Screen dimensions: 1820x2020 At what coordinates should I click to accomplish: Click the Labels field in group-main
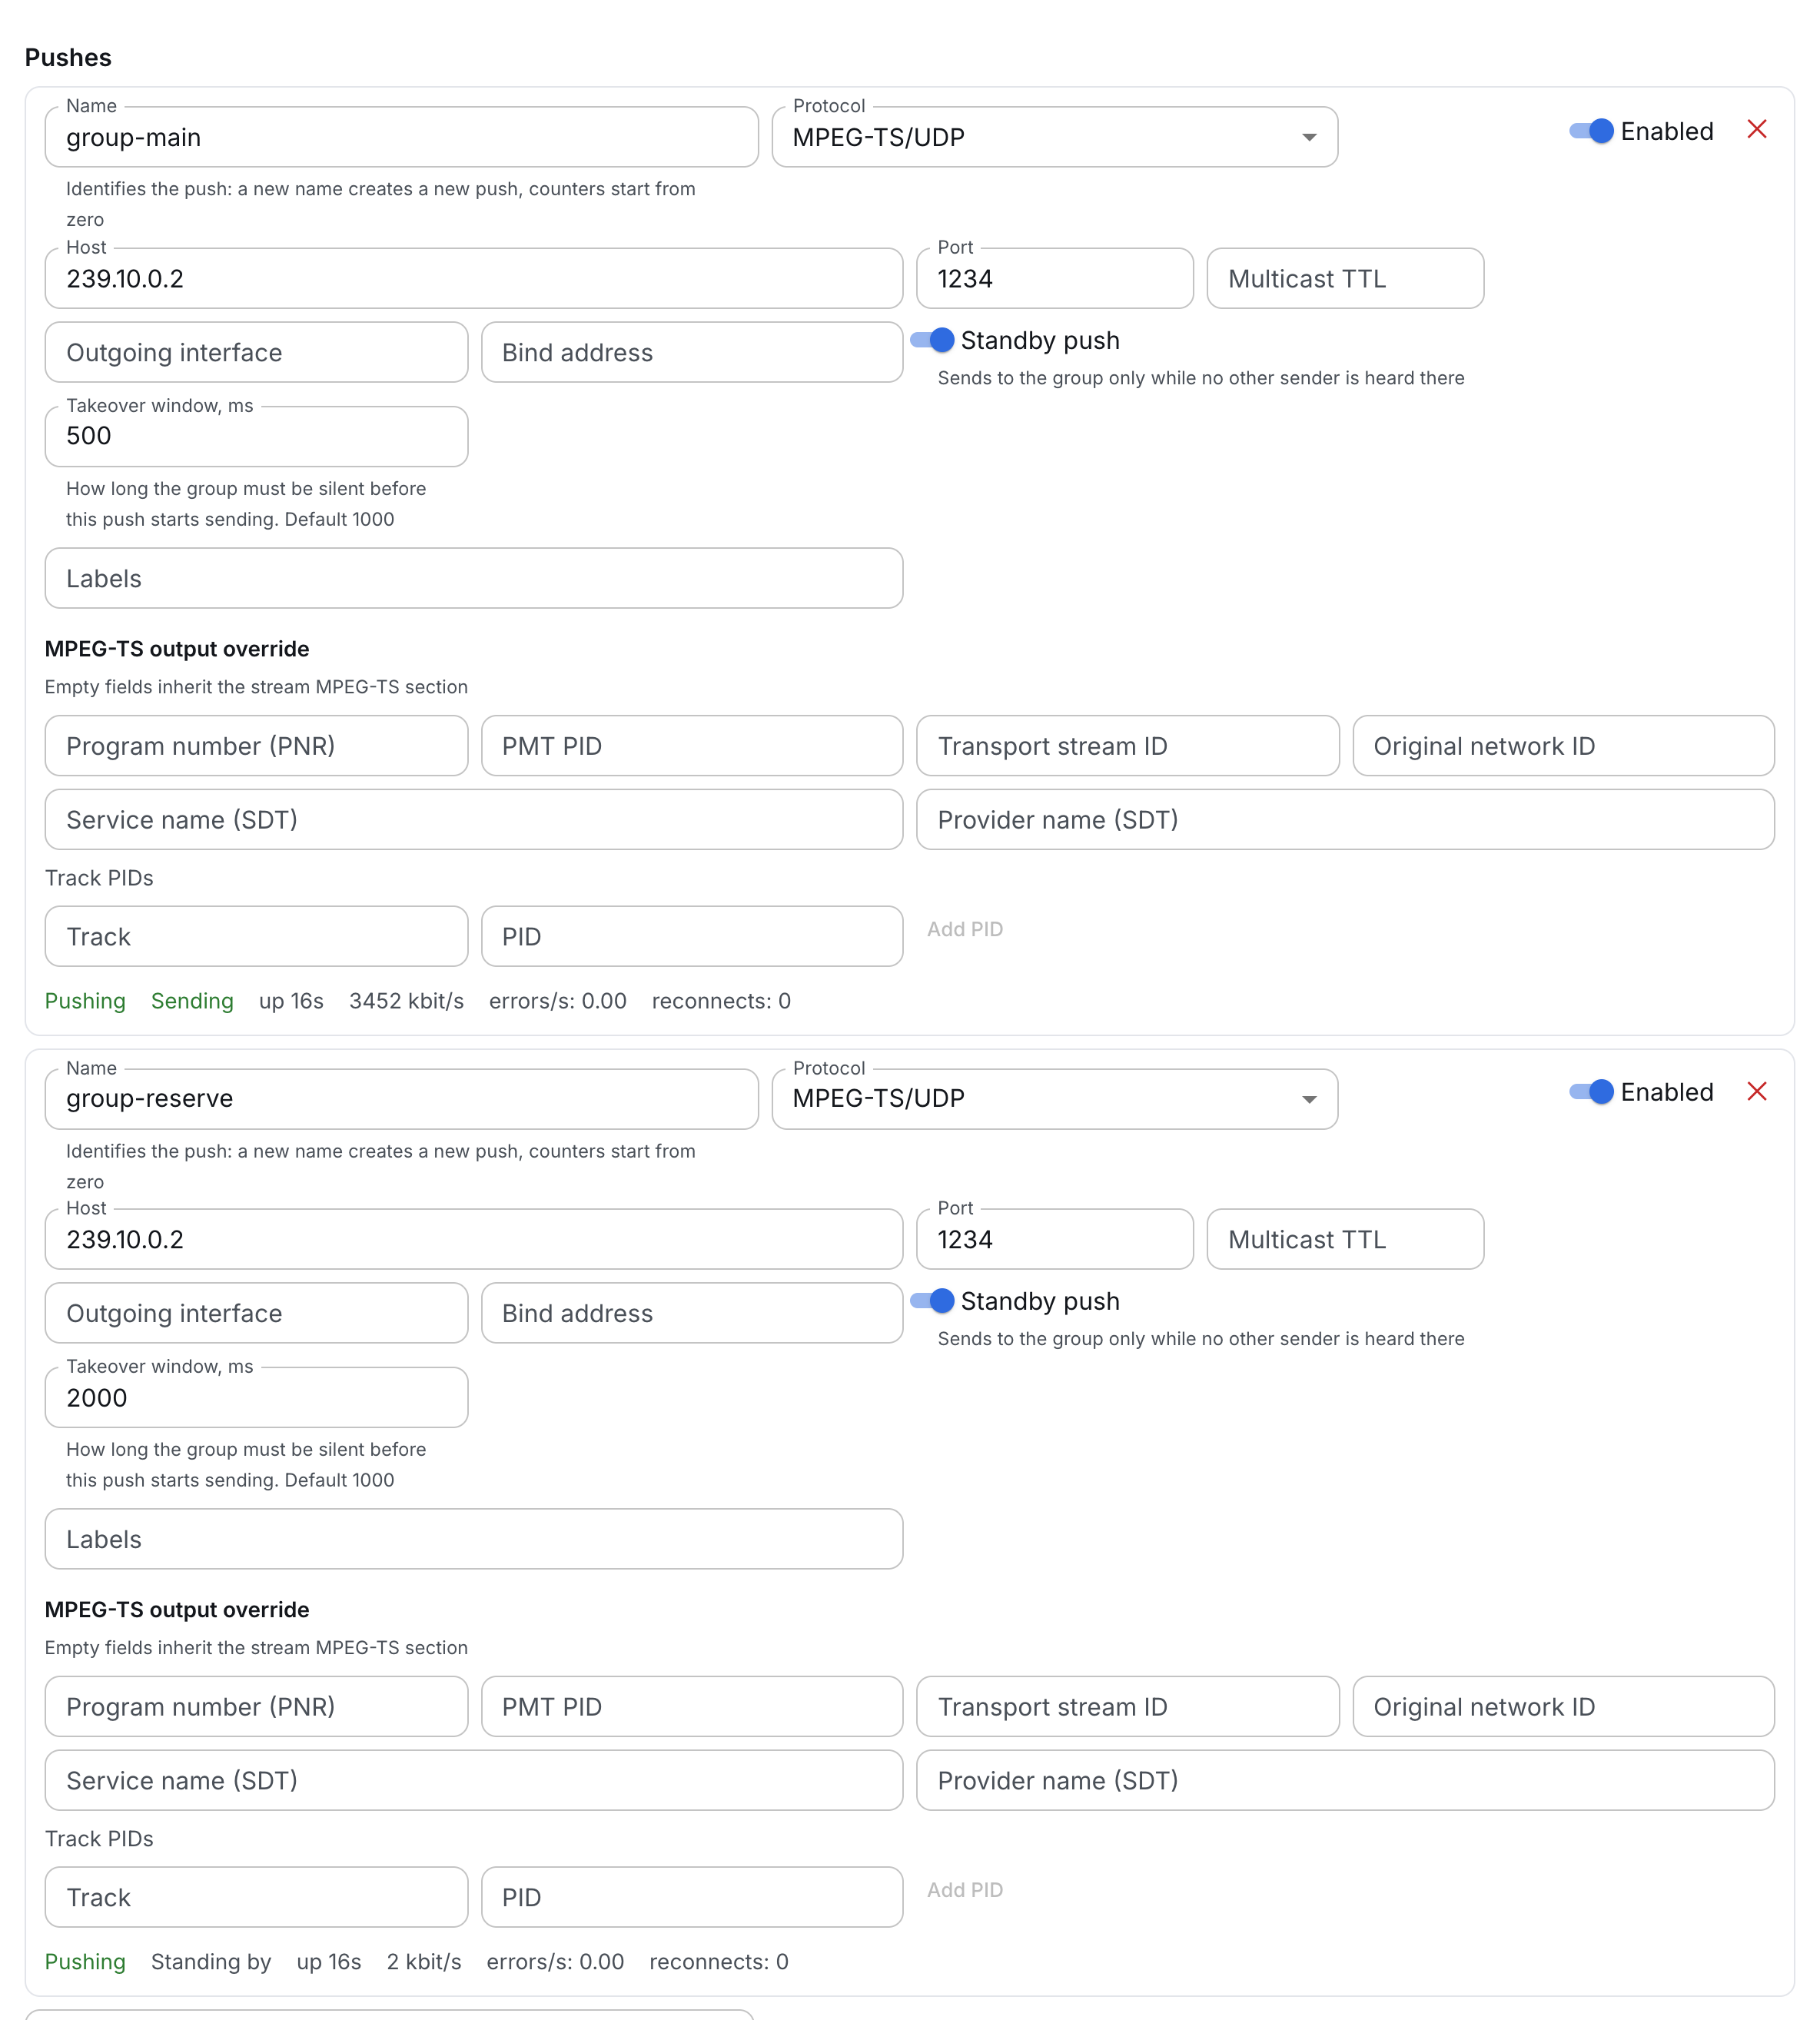coord(473,578)
